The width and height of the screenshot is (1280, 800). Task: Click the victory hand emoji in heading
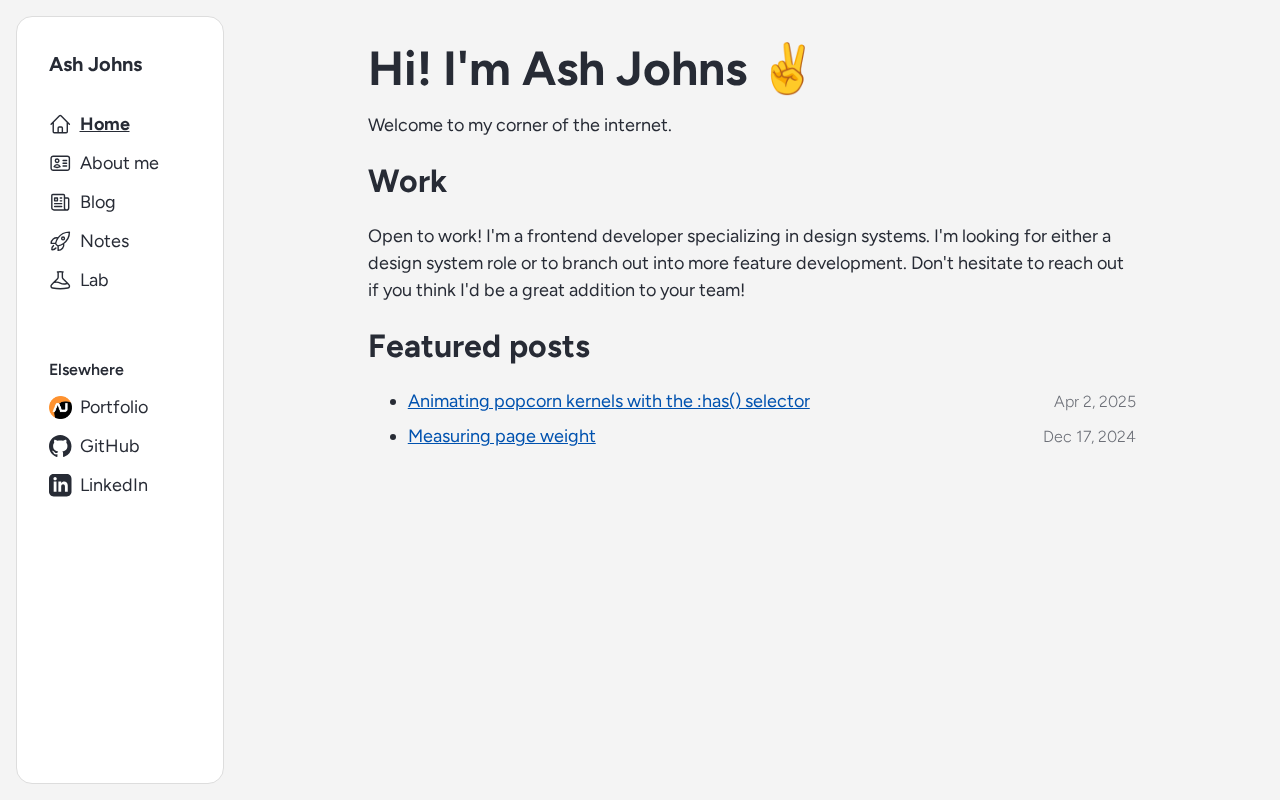(787, 69)
